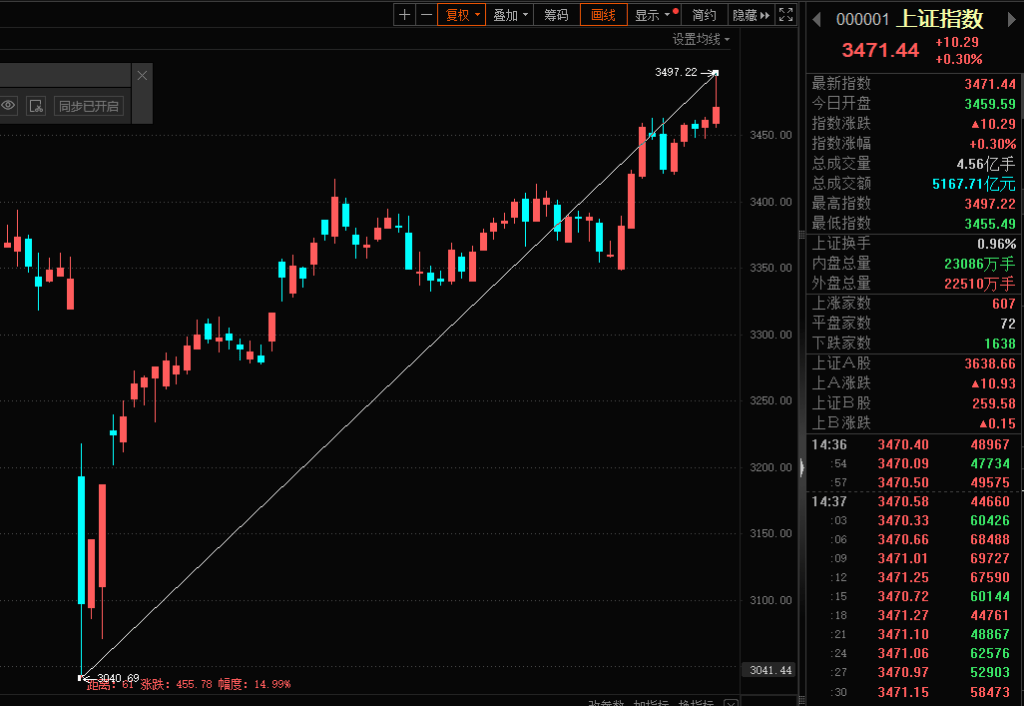The image size is (1024, 706).
Task: Open the 设置均线 moving average settings
Action: pos(701,39)
